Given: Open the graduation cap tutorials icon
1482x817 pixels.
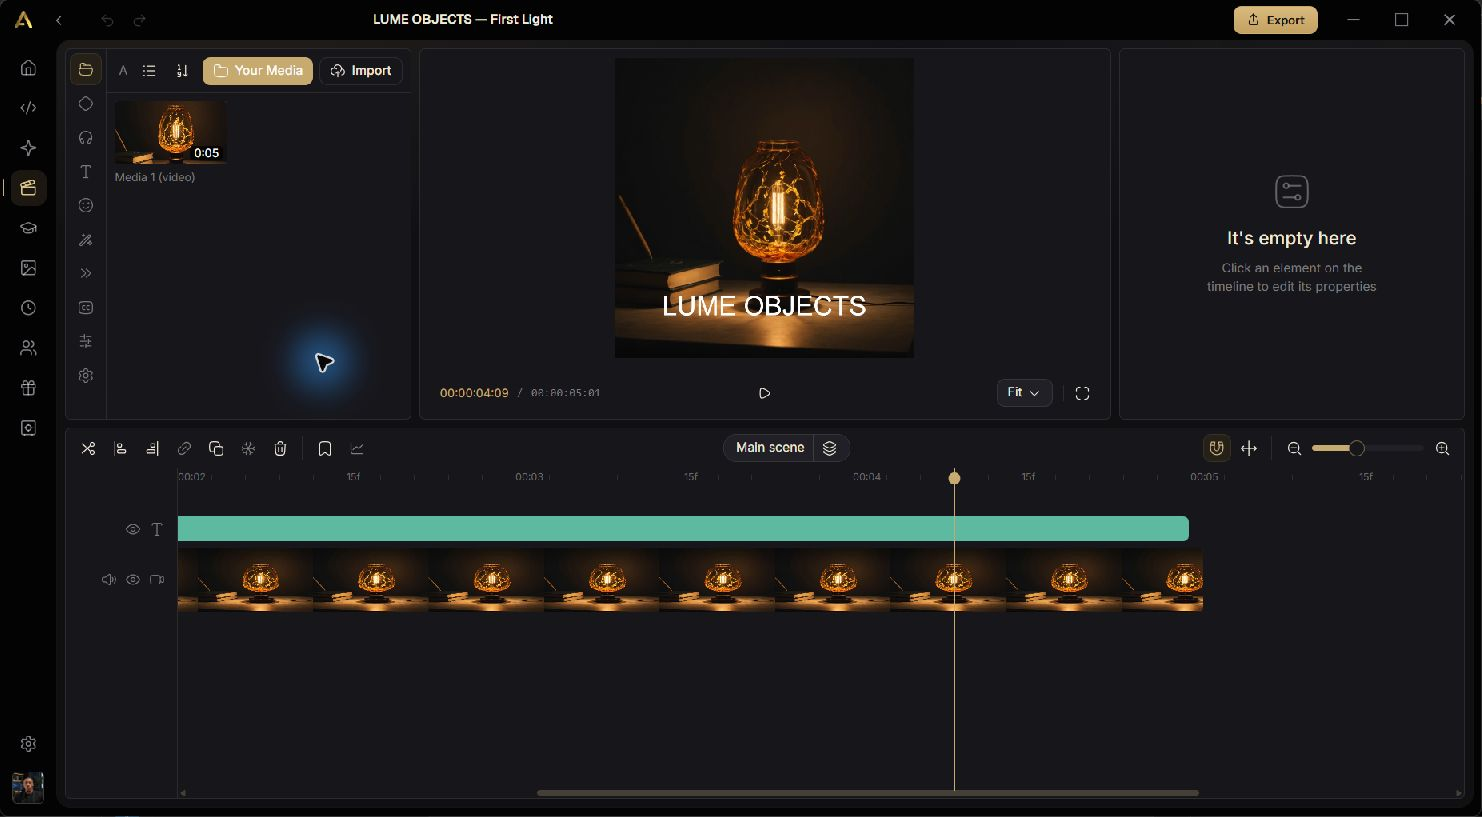Looking at the screenshot, I should pyautogui.click(x=28, y=228).
